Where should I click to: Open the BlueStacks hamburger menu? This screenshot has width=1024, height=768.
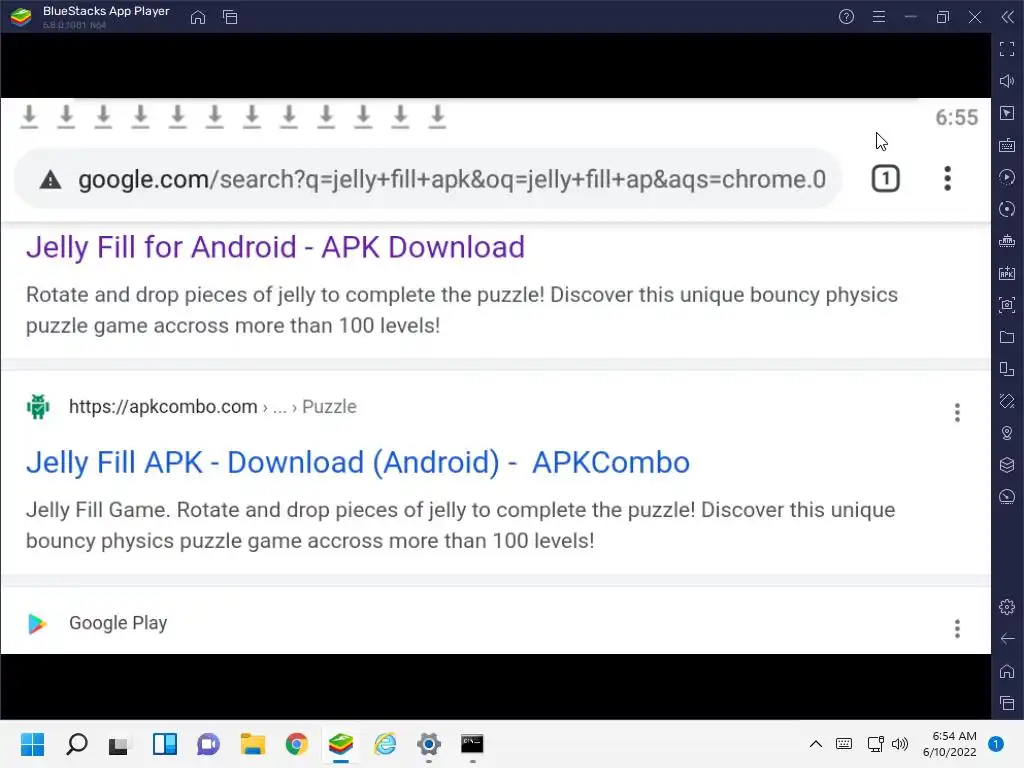coord(879,17)
